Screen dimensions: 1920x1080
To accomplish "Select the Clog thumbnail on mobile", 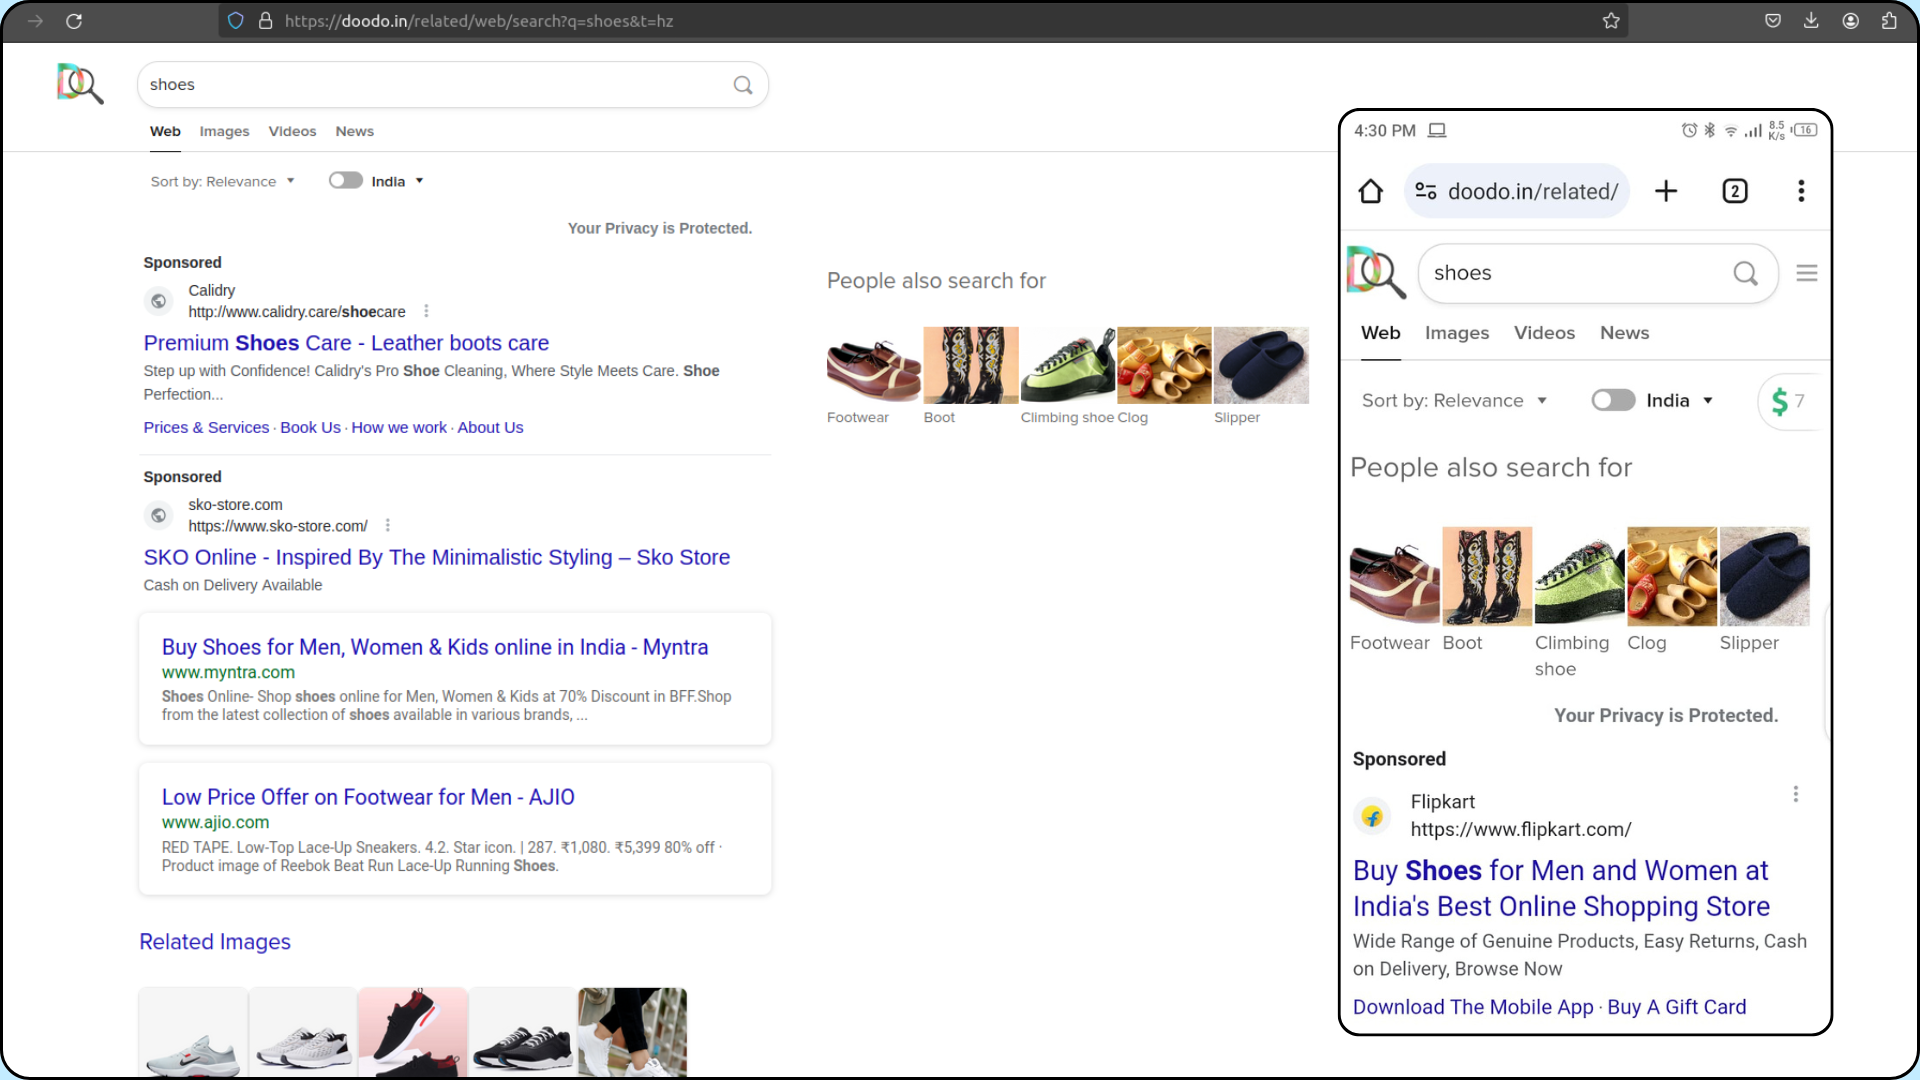I will tap(1672, 576).
